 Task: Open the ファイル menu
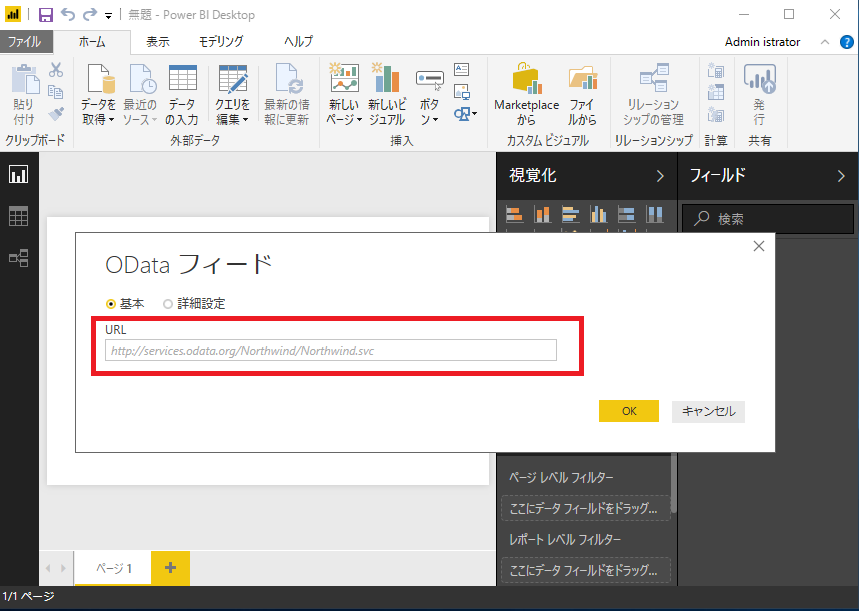tap(25, 42)
